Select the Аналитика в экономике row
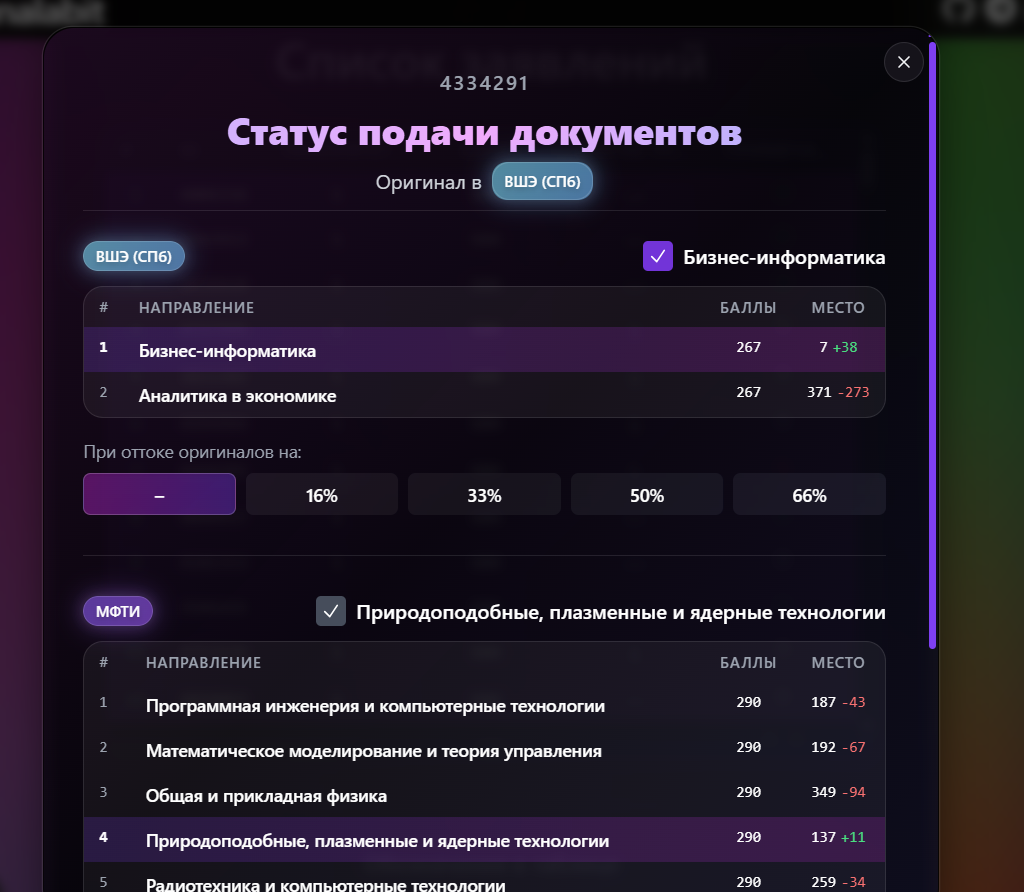The height and width of the screenshot is (892, 1024). 485,394
